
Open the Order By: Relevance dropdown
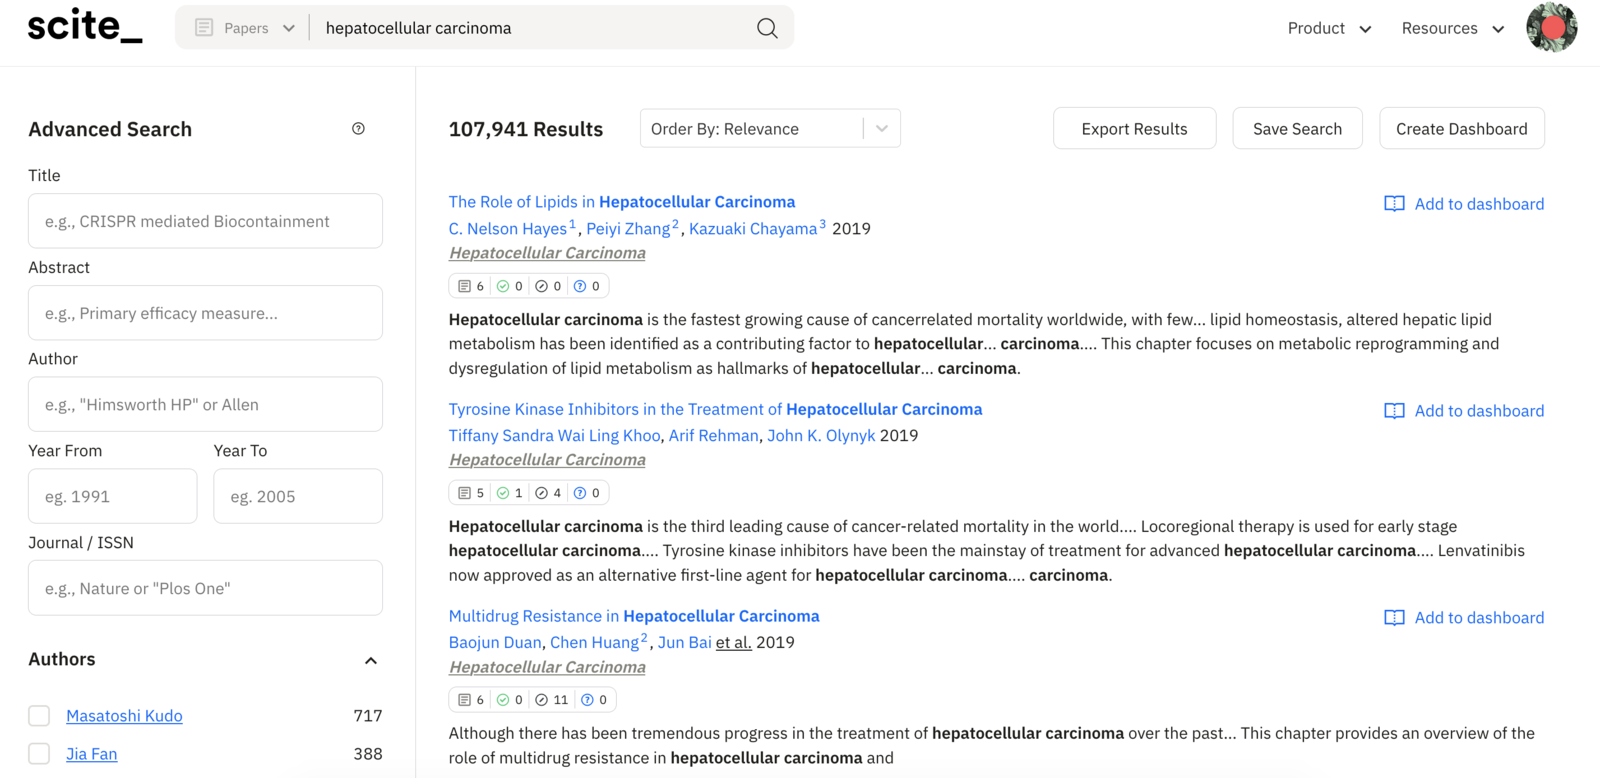[x=770, y=129]
